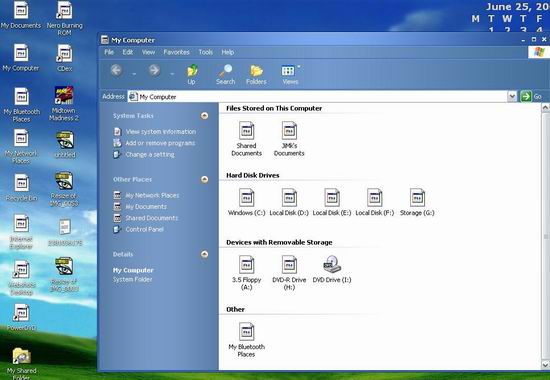Select Local Disk (E:) drive
Screen dimensions: 550x380
(x=332, y=202)
